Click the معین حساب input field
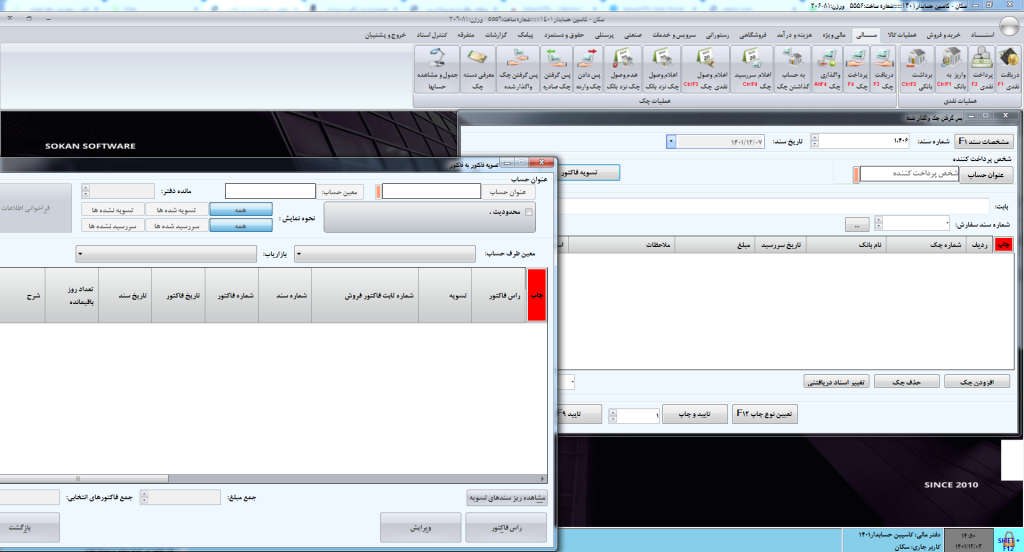The height and width of the screenshot is (552, 1024). [270, 191]
